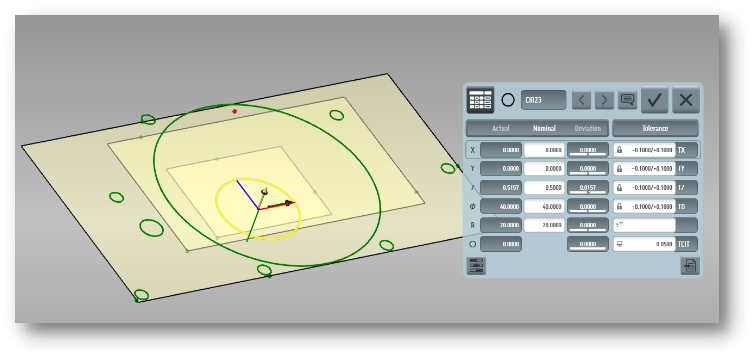This screenshot has width=756, height=360.
Task: Click the CIR23 feature name field
Action: 543,100
